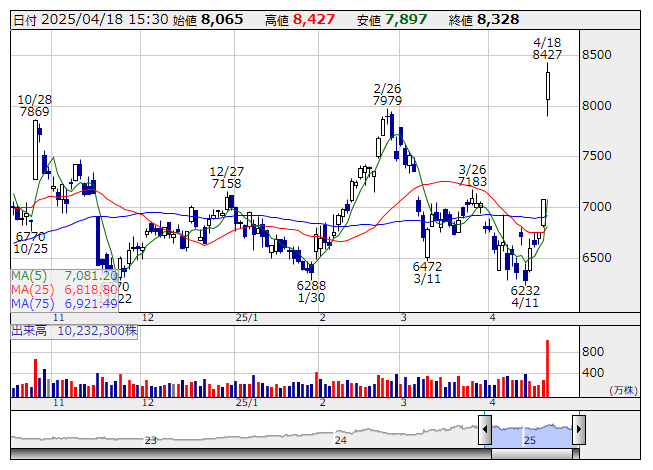Click the 終値 8,328 closing price

tap(484, 20)
